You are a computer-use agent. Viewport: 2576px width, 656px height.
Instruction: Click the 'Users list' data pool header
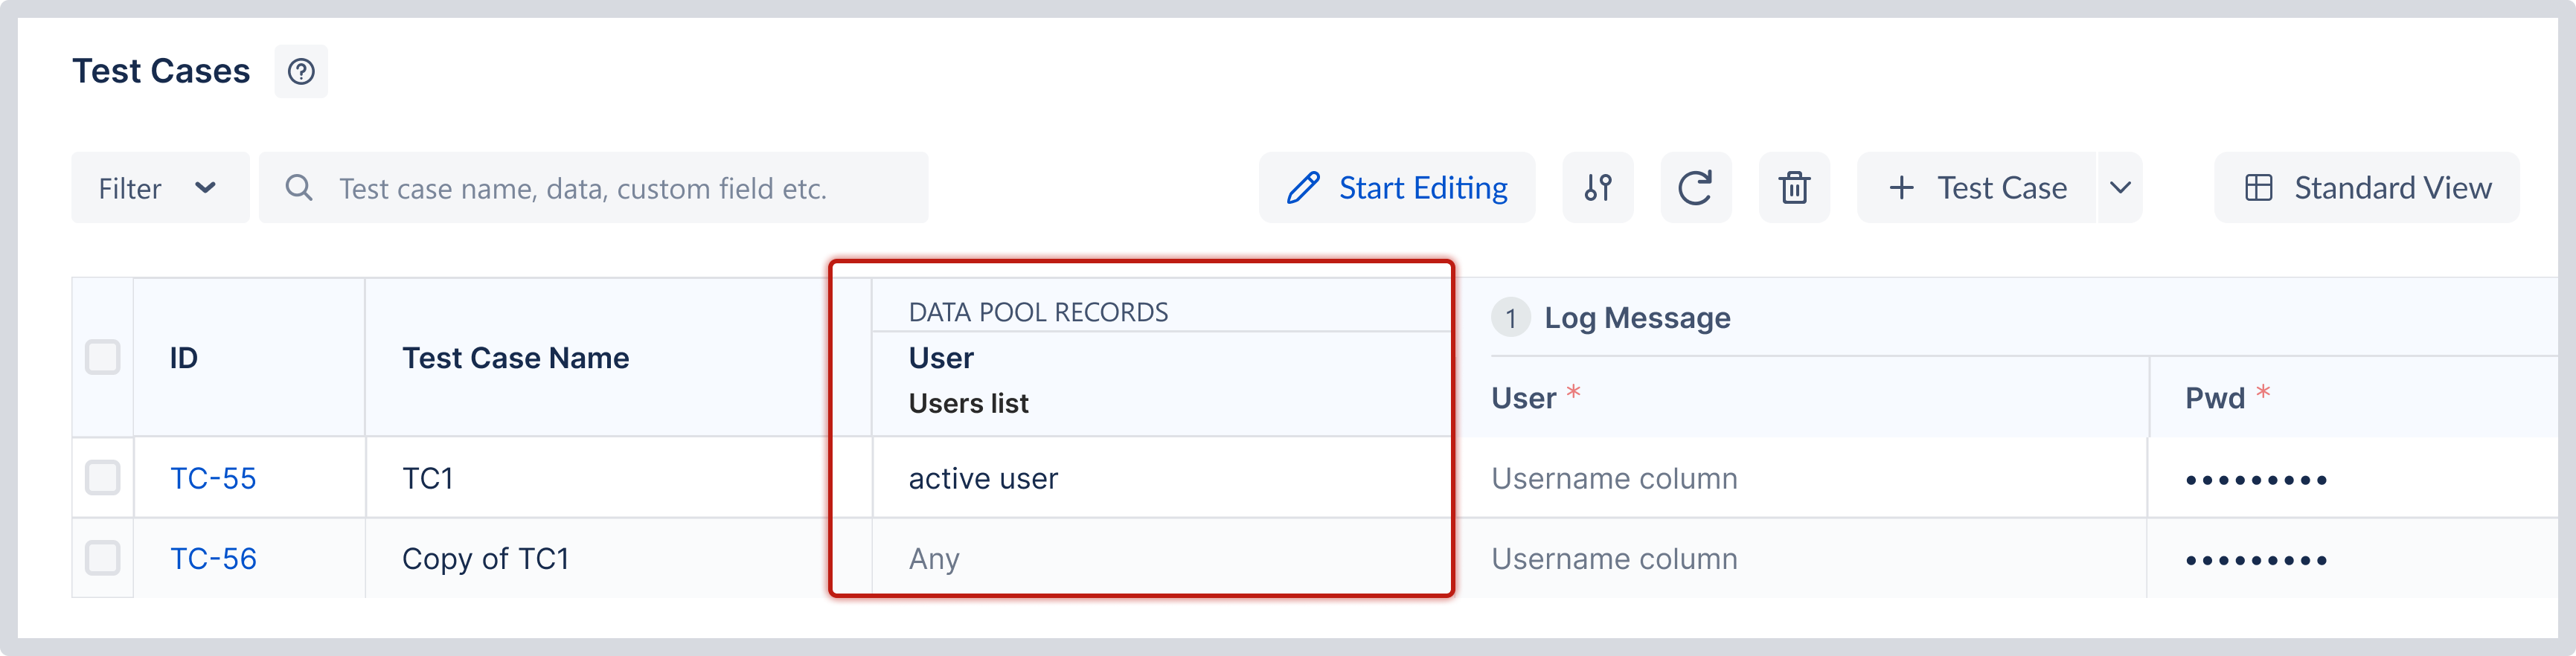(x=968, y=403)
